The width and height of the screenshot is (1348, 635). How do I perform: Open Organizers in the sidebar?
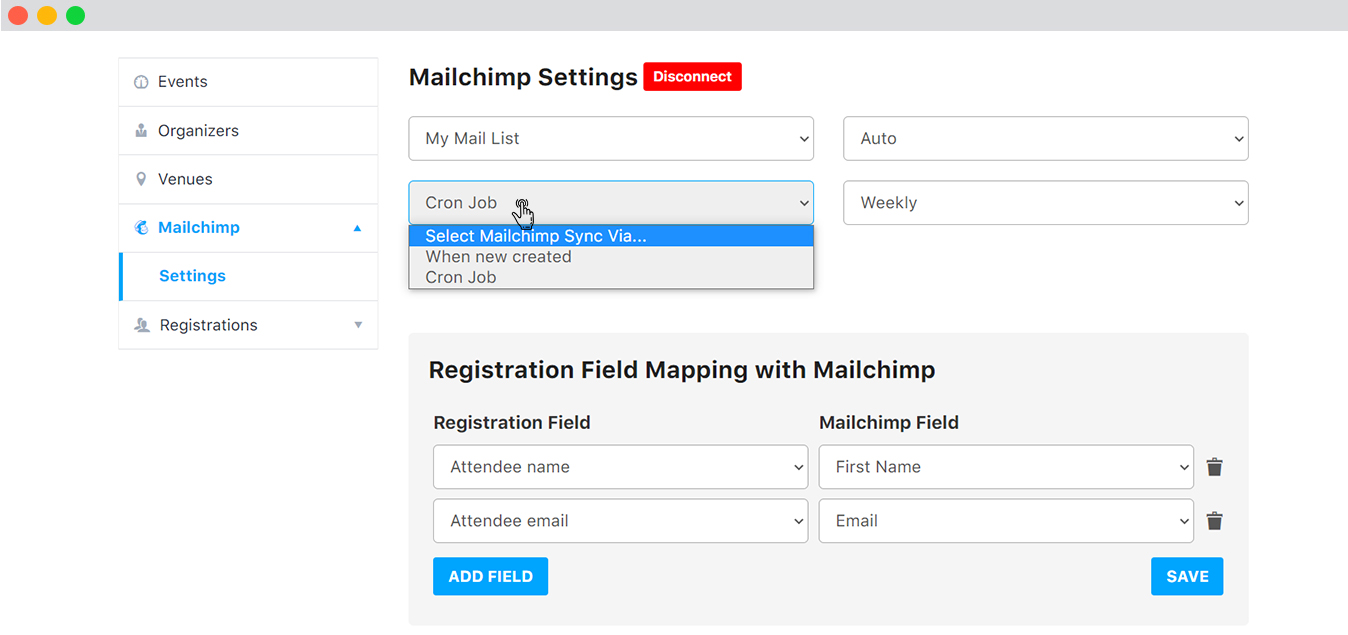(248, 131)
